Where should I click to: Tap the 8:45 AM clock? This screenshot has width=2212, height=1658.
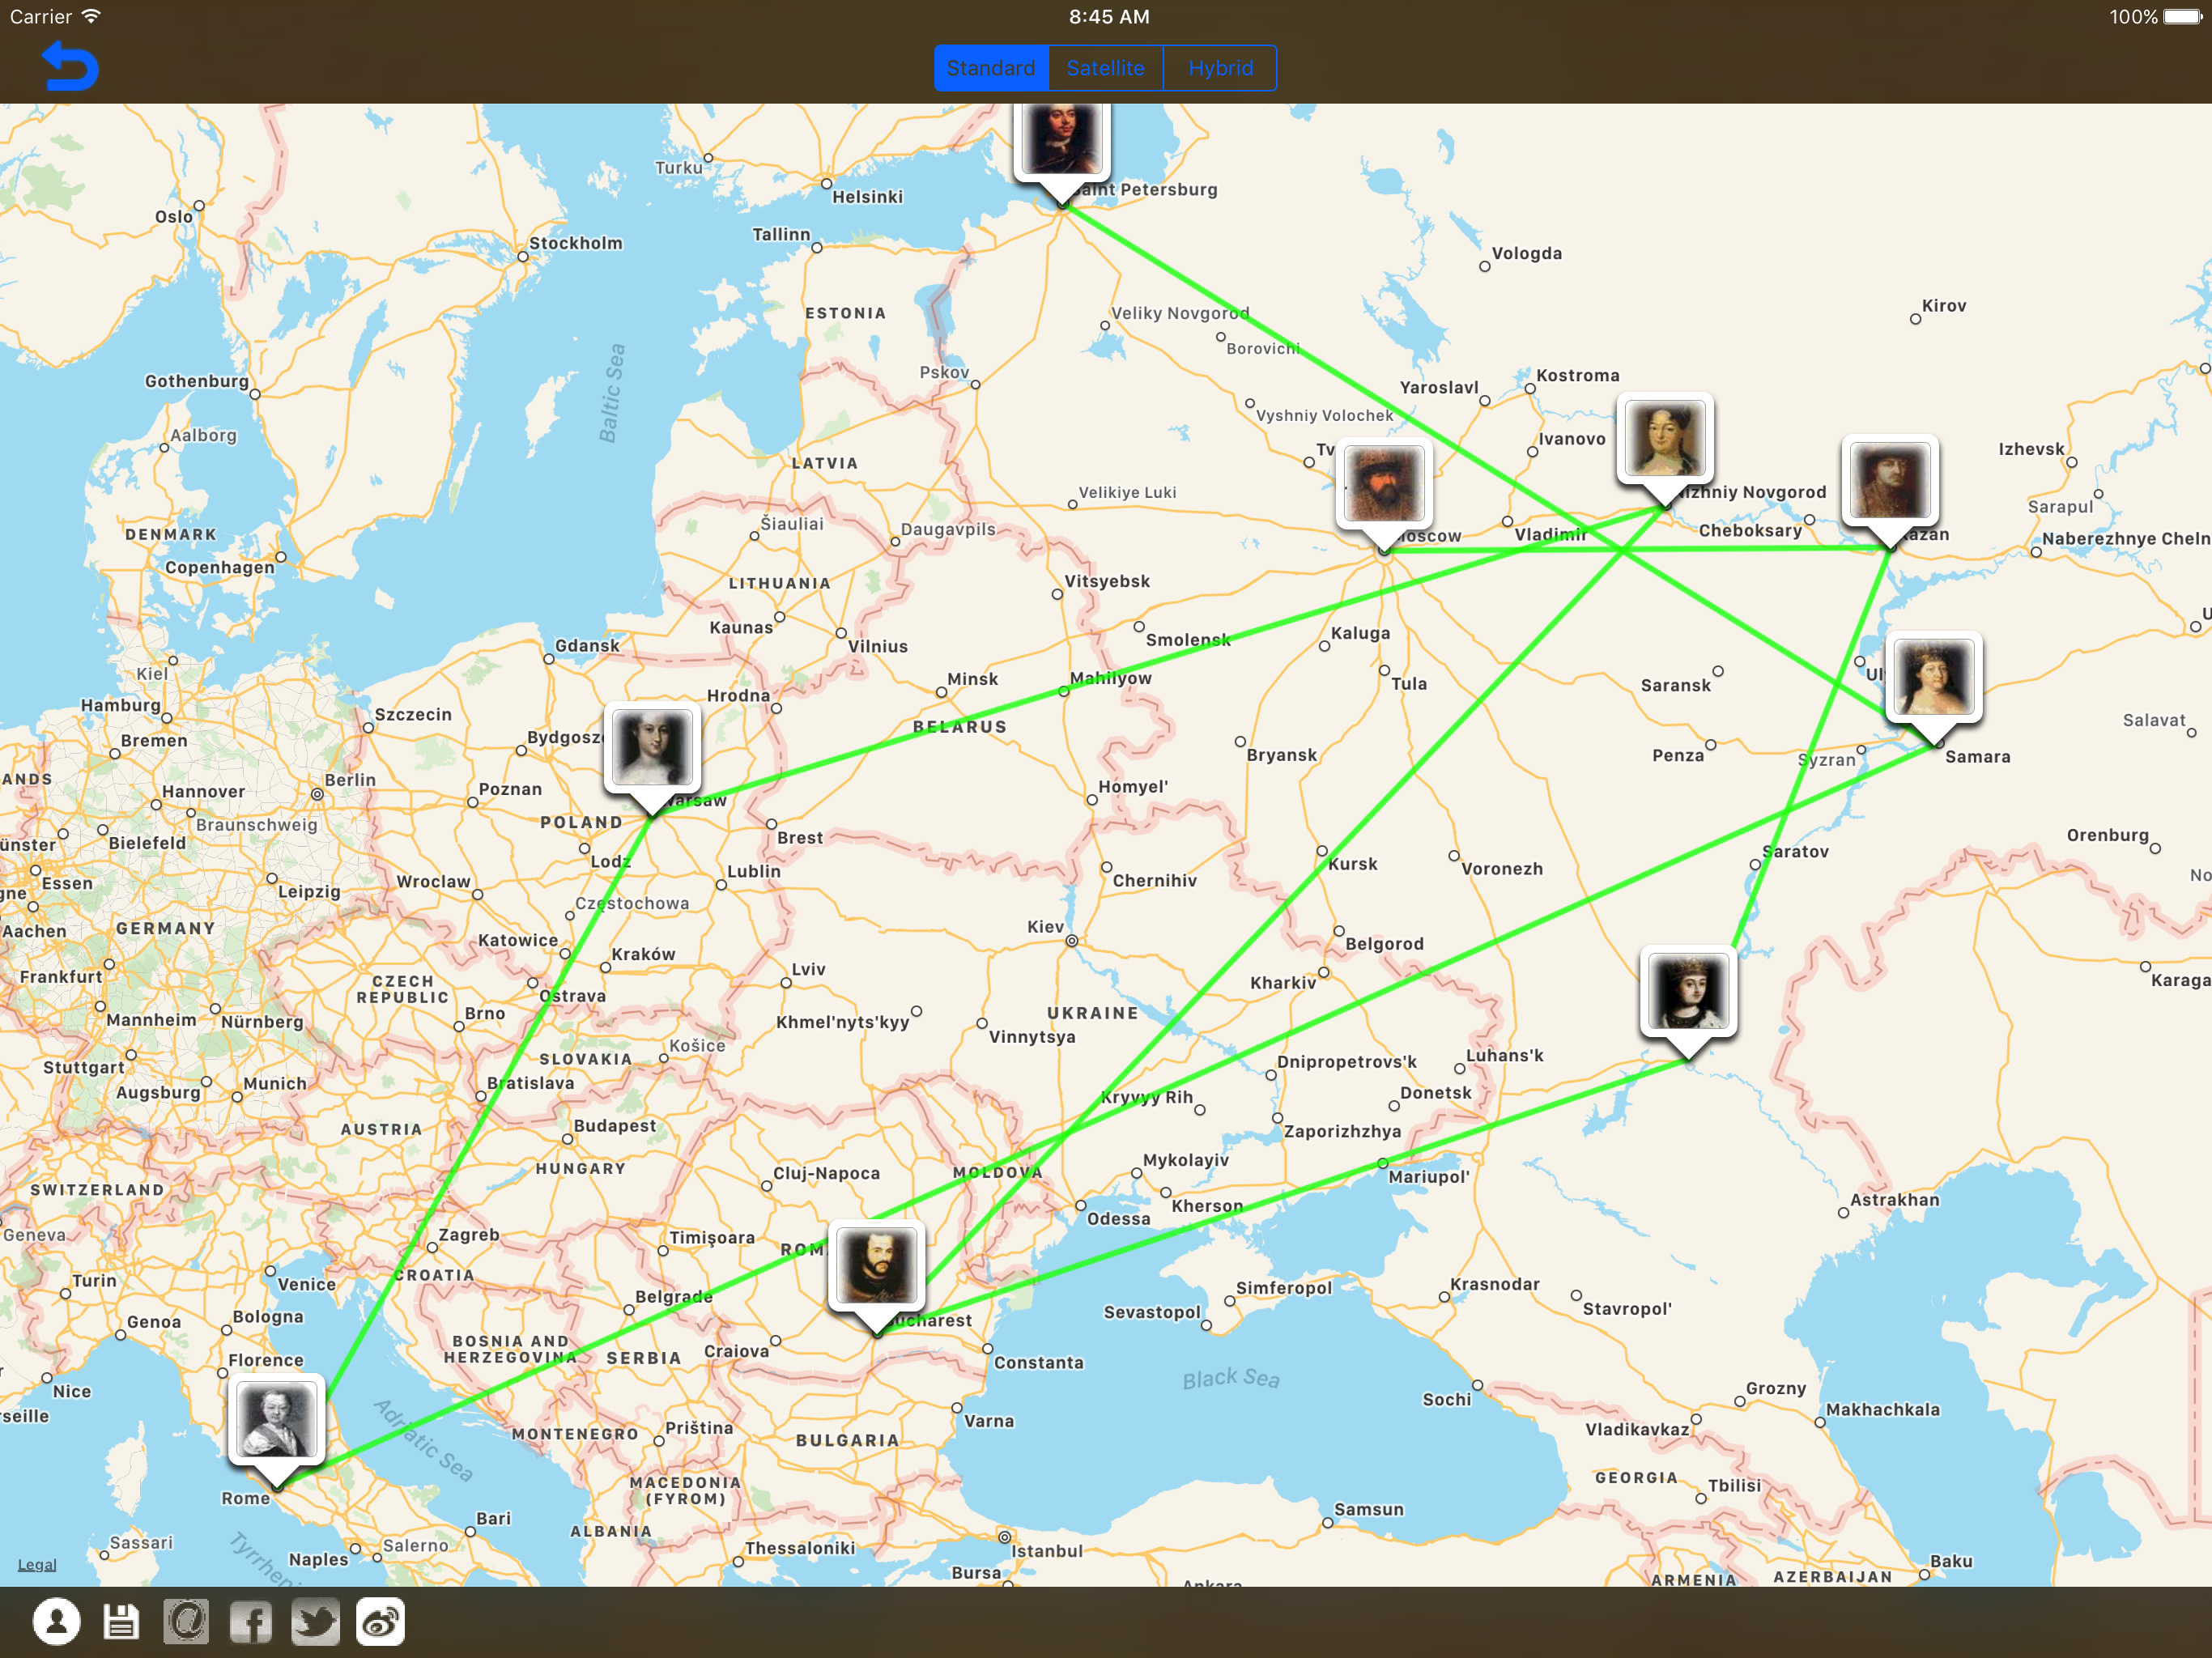coord(1108,16)
